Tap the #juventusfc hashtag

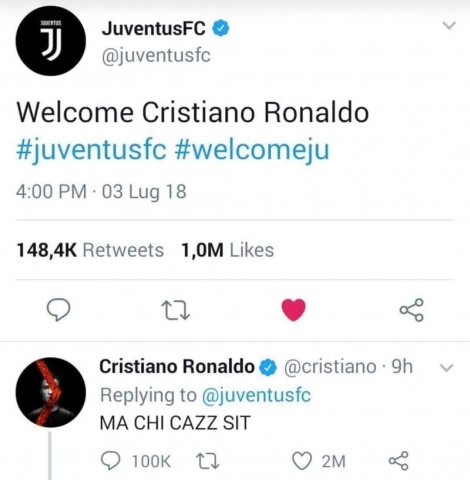pos(91,150)
